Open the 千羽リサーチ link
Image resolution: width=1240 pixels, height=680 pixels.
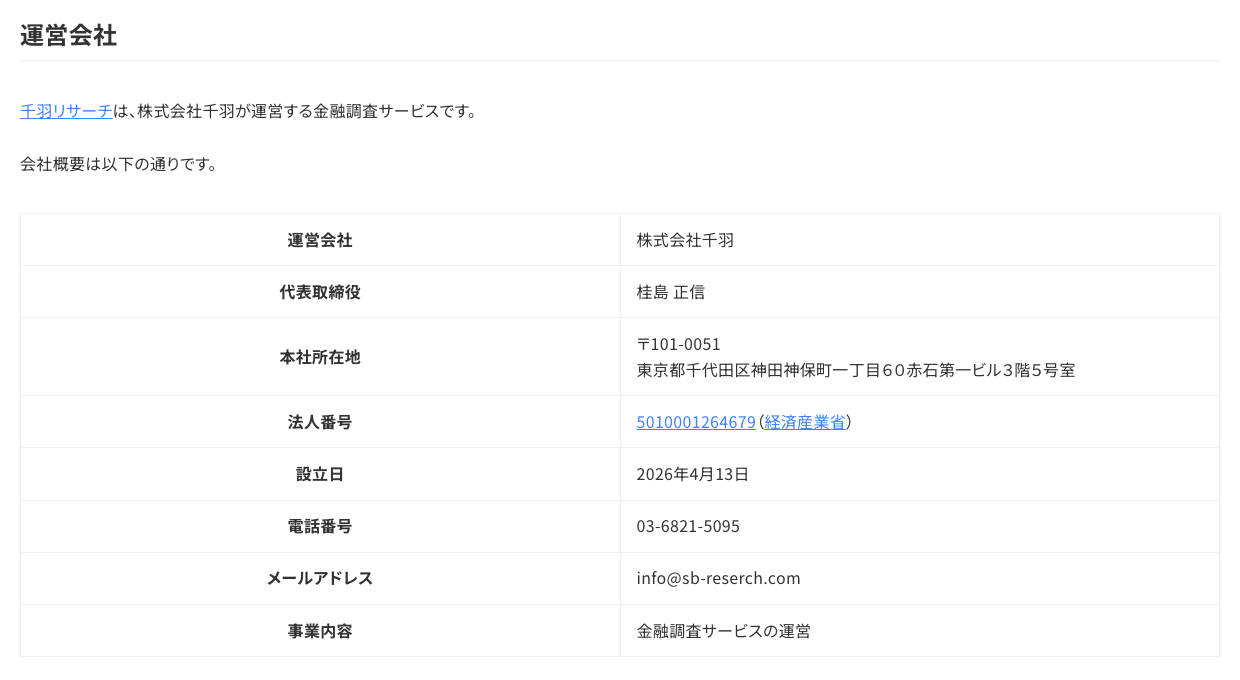[x=66, y=111]
